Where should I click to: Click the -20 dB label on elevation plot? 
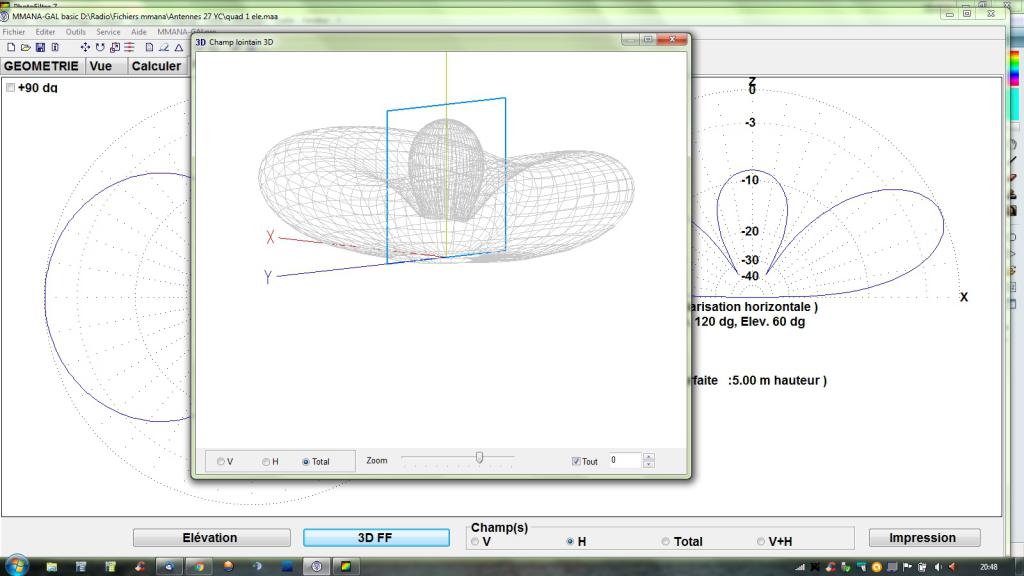[750, 231]
